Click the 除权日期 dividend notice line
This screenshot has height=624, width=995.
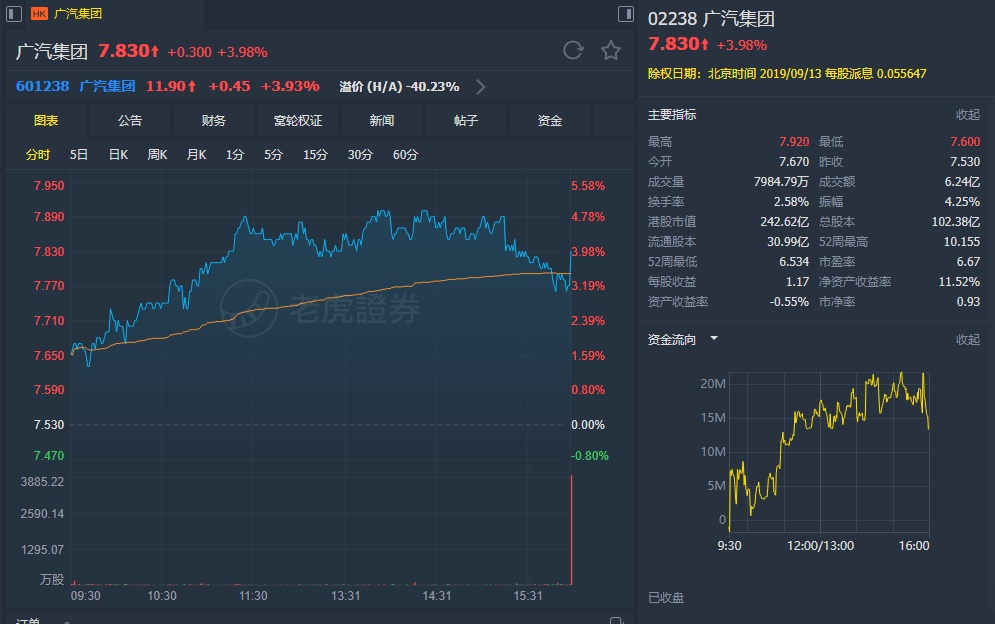tap(787, 74)
